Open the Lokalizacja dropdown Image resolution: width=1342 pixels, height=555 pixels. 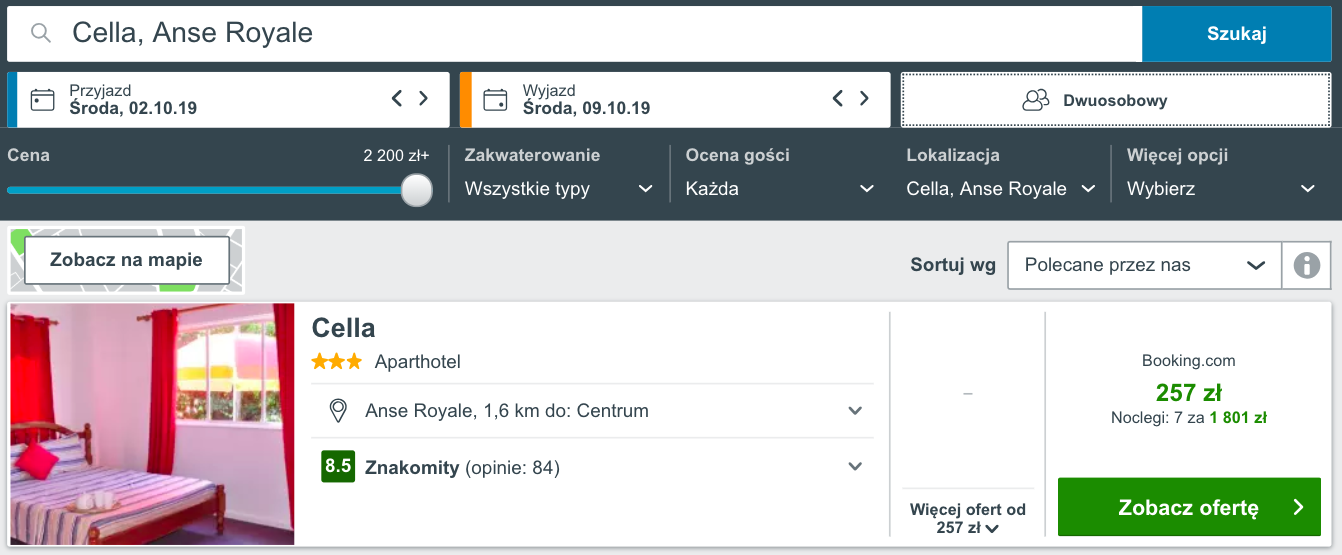coord(1001,189)
